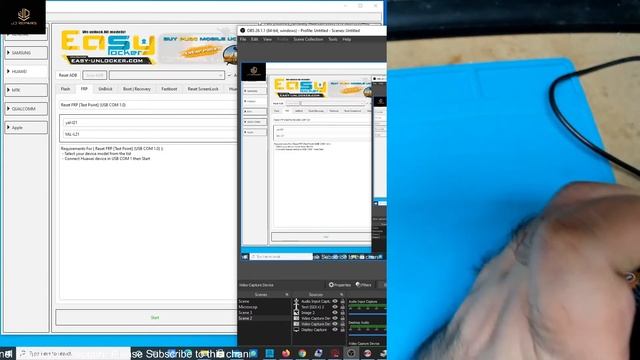The image size is (640, 360).
Task: Switch to the Flash tab
Action: tap(65, 89)
